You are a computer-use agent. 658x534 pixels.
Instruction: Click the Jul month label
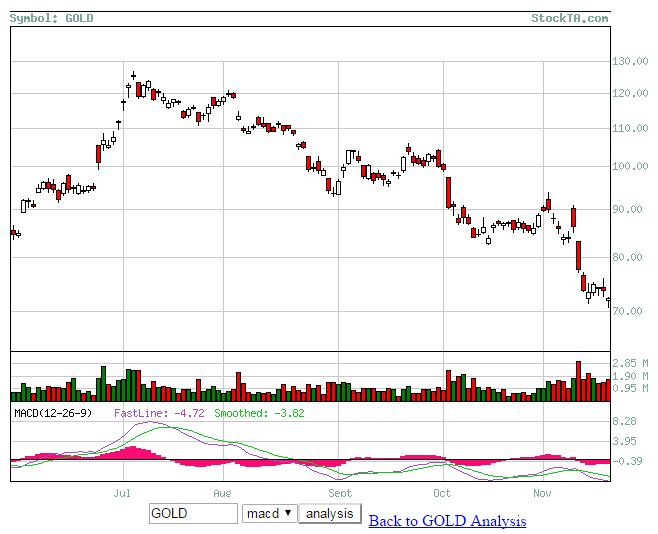coord(122,493)
